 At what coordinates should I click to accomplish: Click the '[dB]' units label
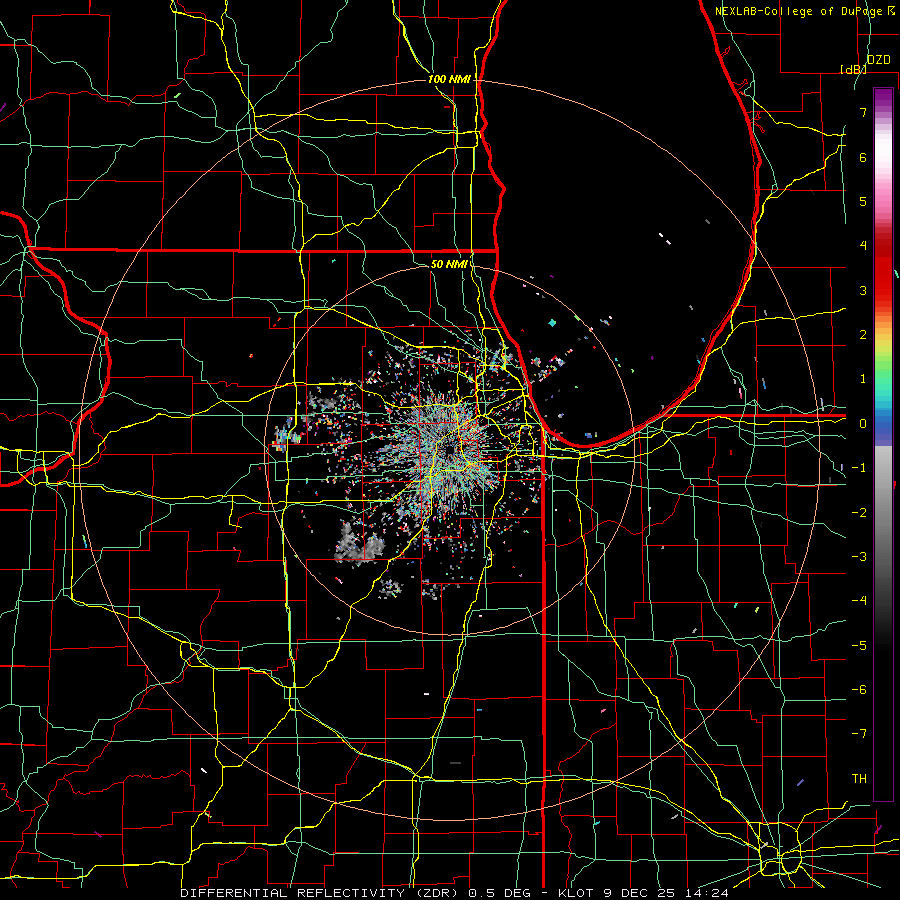[x=854, y=69]
